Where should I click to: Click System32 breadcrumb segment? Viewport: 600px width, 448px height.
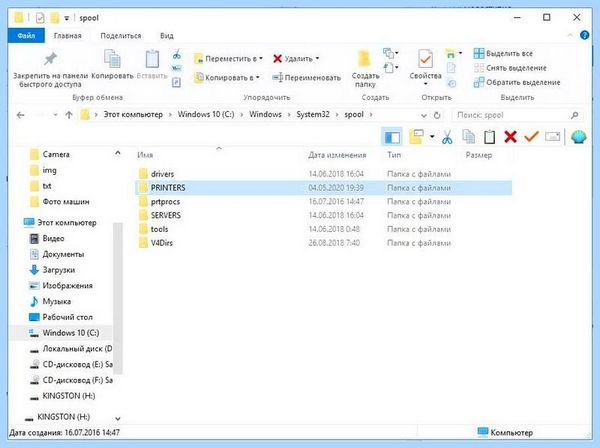tap(313, 114)
